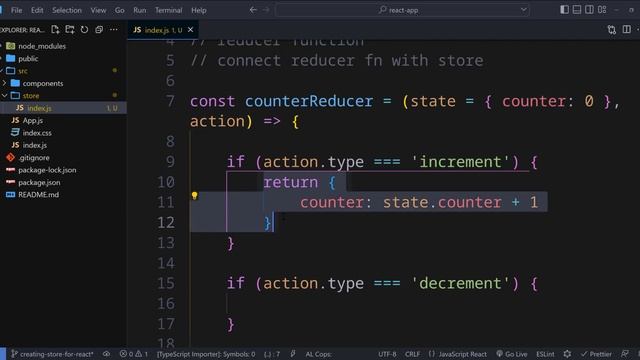Open the Go menu
The width and height of the screenshot is (640, 360).
tap(120, 10)
